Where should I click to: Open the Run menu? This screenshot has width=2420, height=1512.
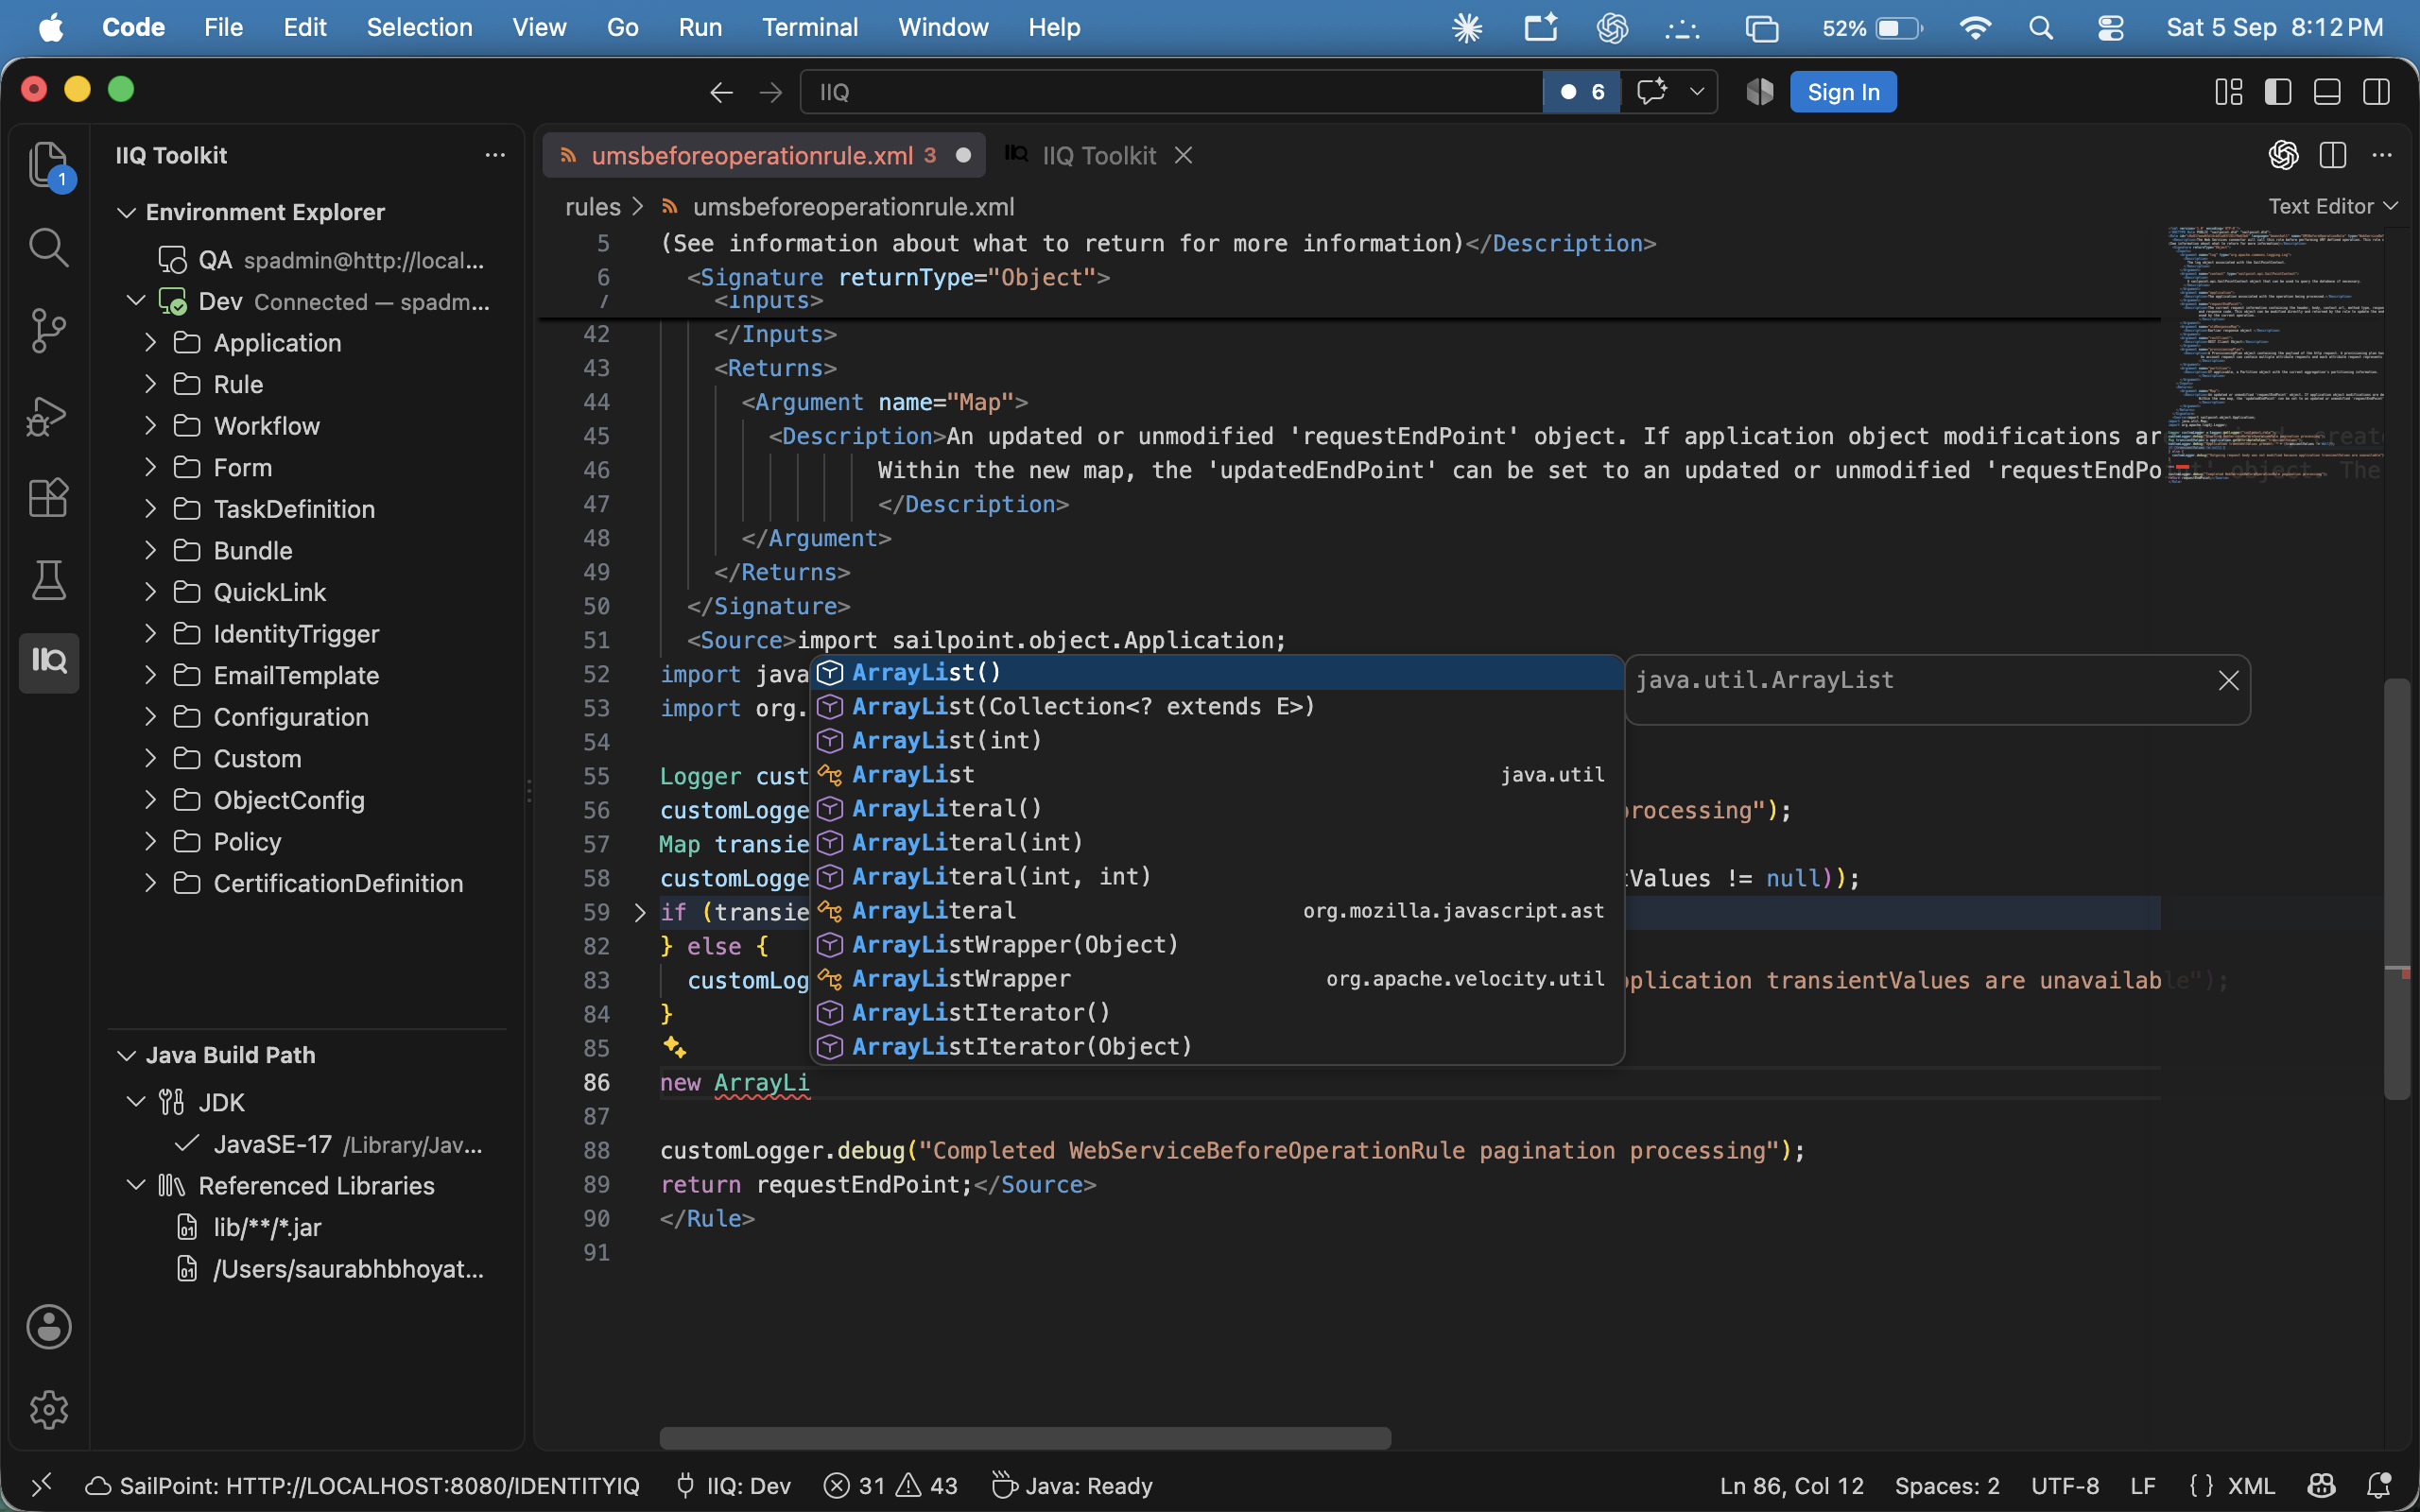[700, 27]
